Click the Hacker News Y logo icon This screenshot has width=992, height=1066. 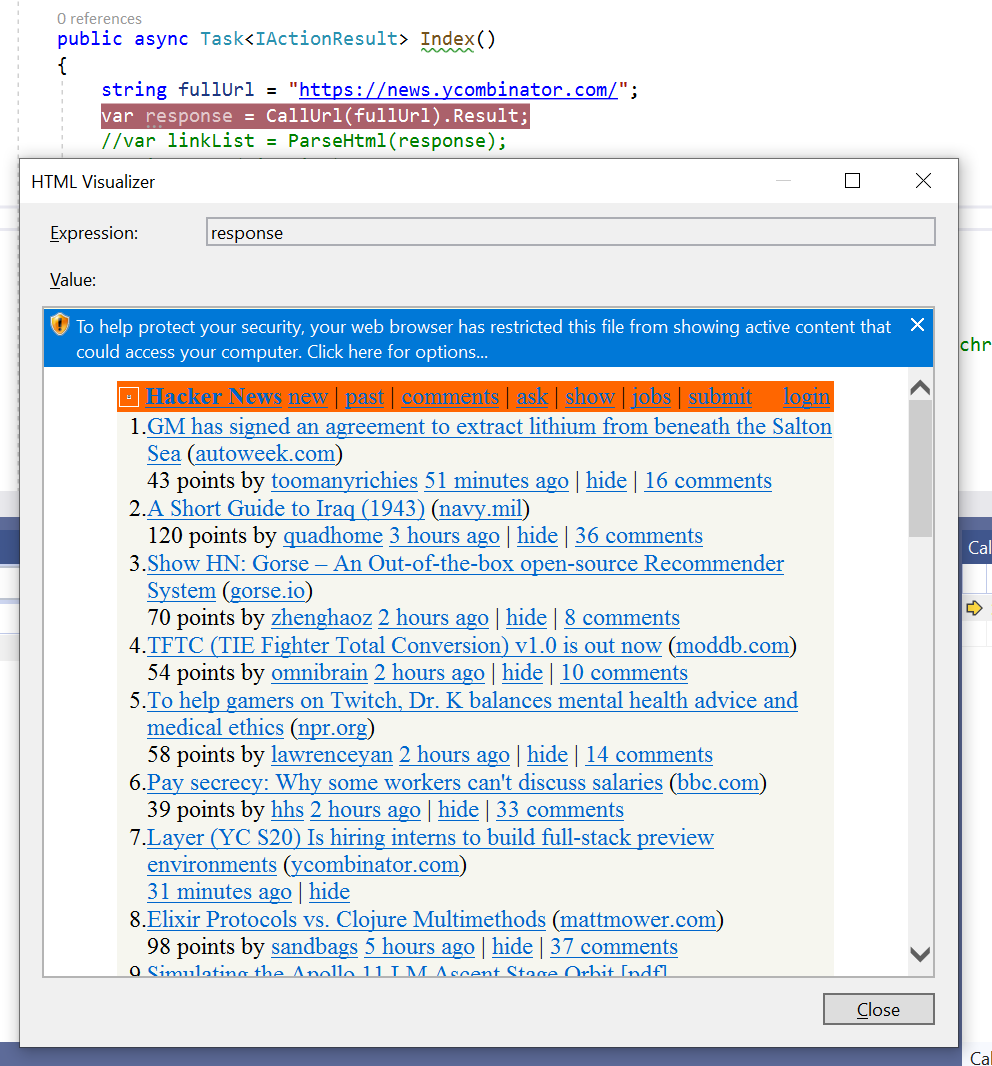pos(129,396)
